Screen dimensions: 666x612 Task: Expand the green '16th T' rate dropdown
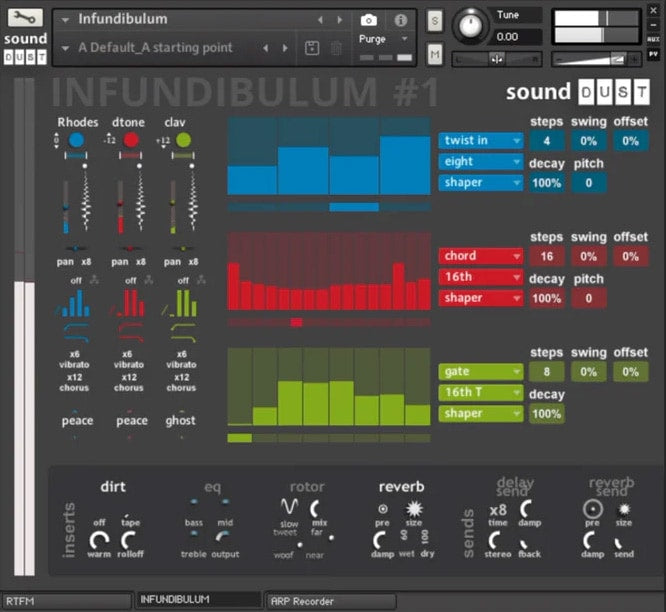coord(480,393)
